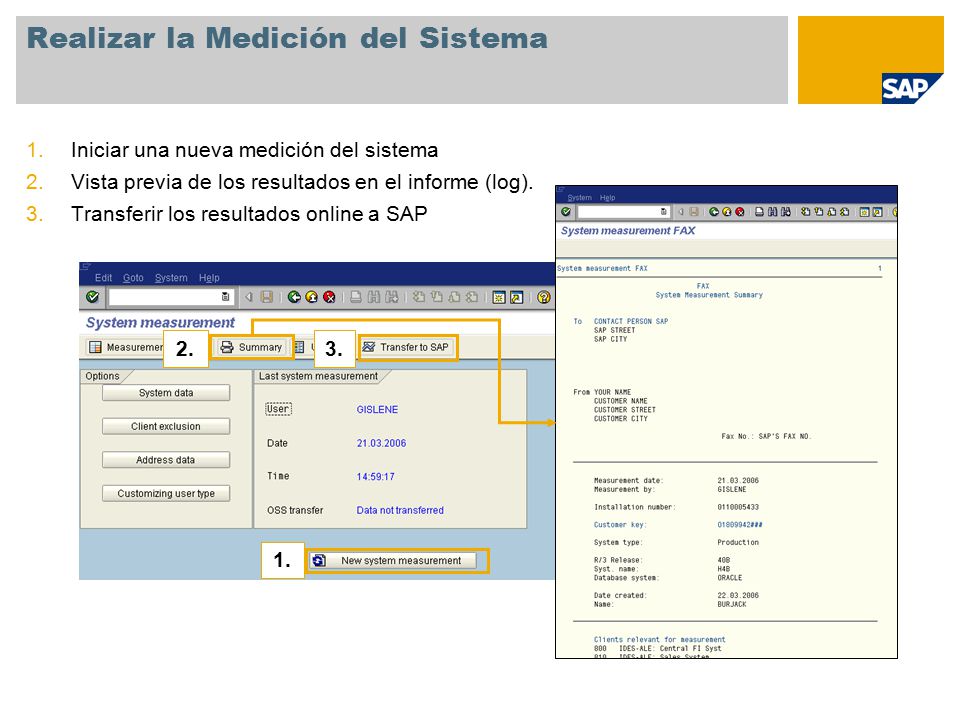This screenshot has width=960, height=720.
Task: Click Create shortcut icon in FAX window toolbar
Action: pyautogui.click(x=877, y=212)
